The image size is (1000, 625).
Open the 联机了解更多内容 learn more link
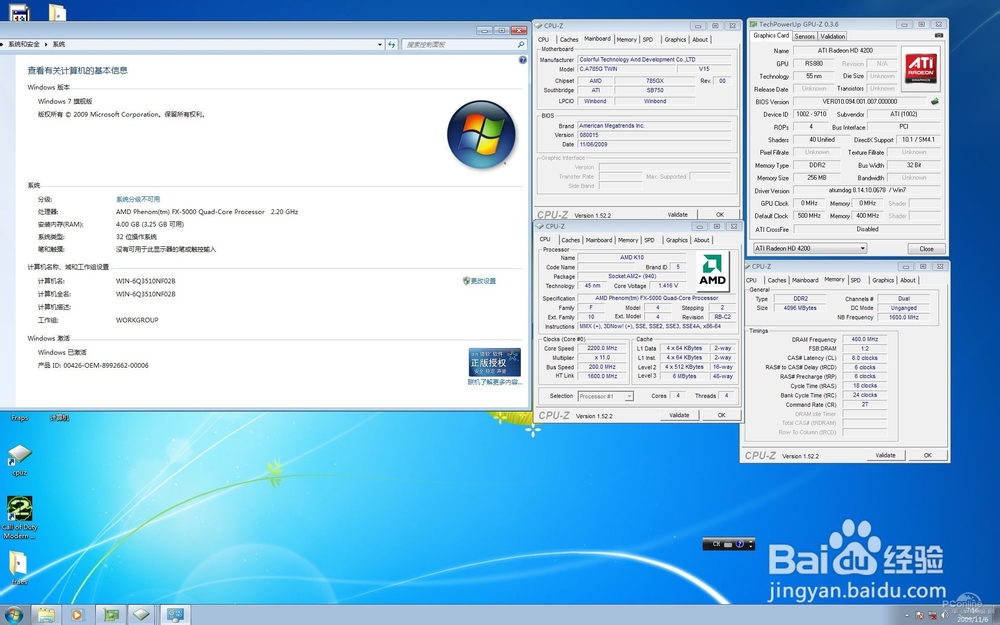[x=494, y=382]
